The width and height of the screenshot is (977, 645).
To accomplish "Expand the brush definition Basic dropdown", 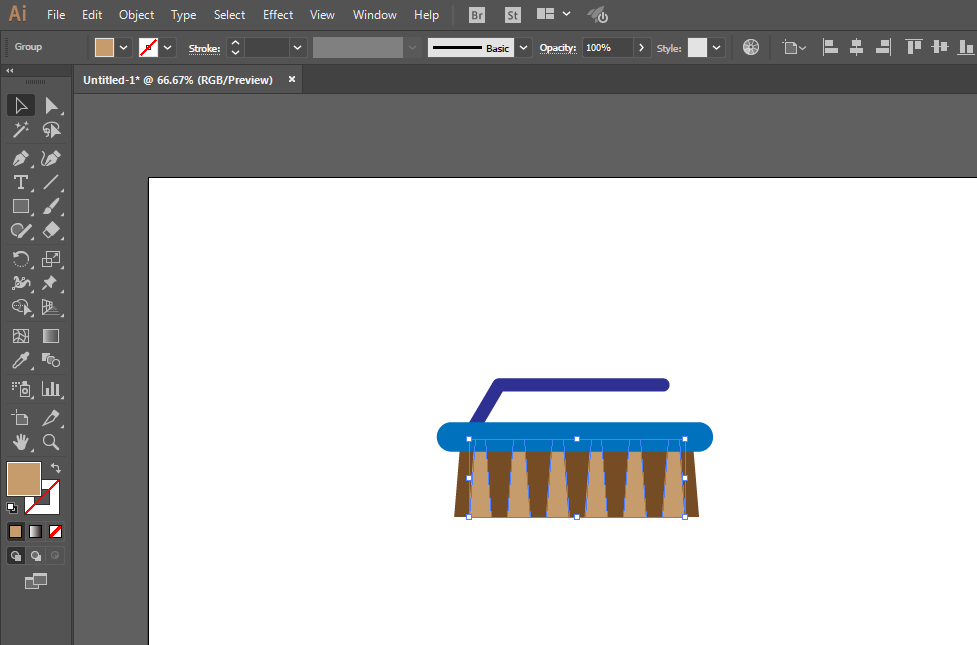I will [522, 48].
